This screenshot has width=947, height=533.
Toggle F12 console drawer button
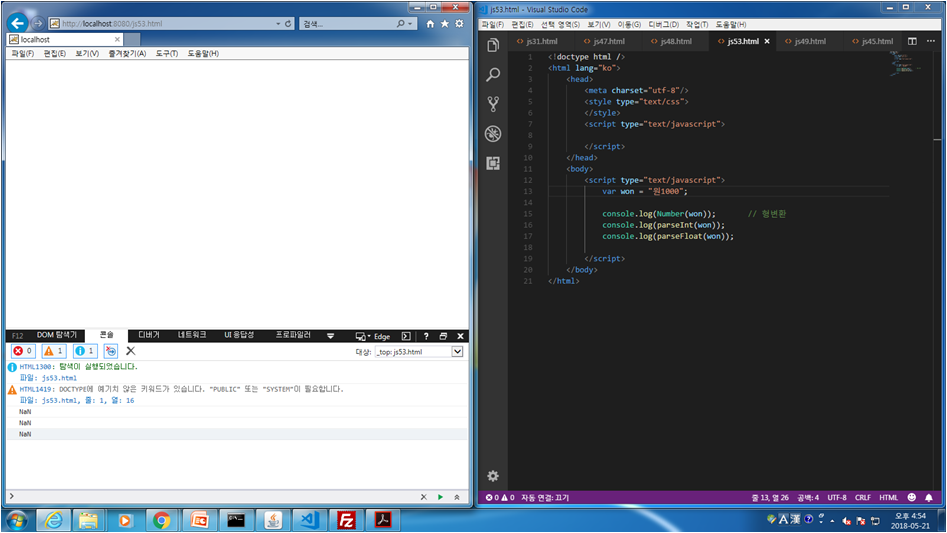pos(406,336)
